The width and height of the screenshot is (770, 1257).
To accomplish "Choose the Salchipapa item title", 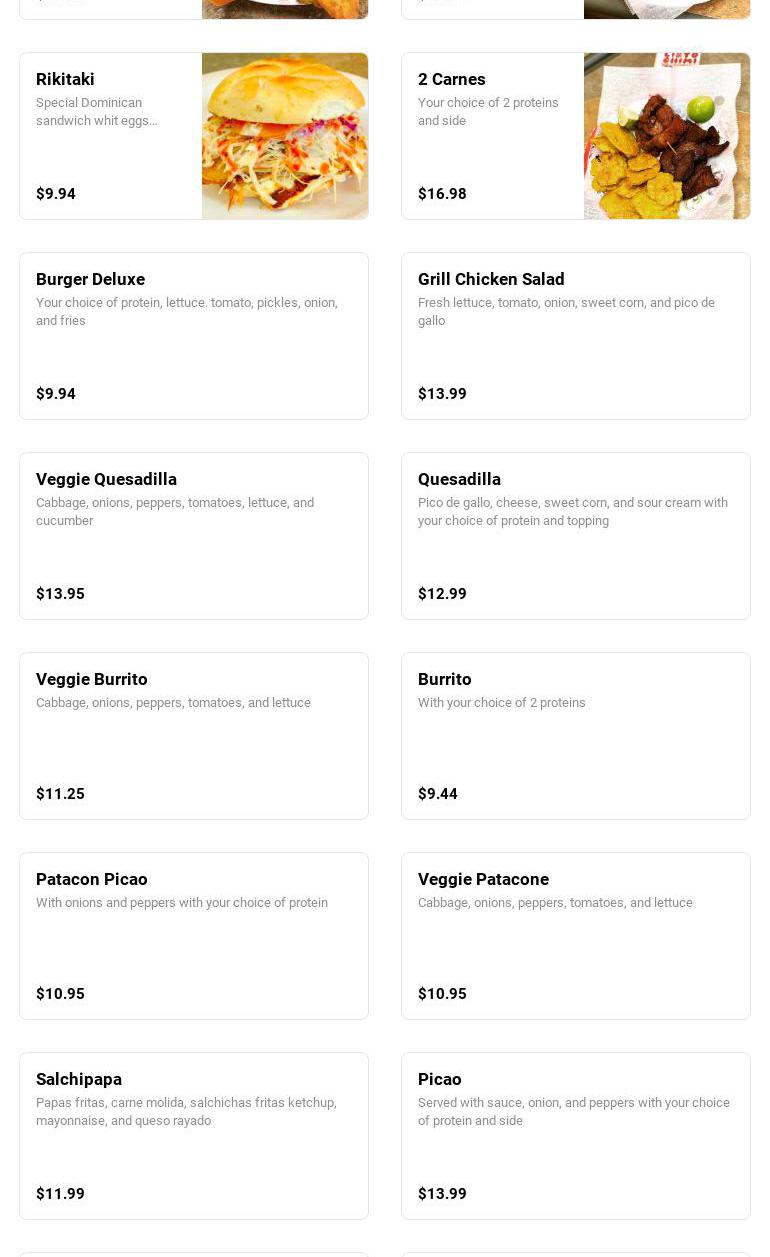I will [x=79, y=1079].
